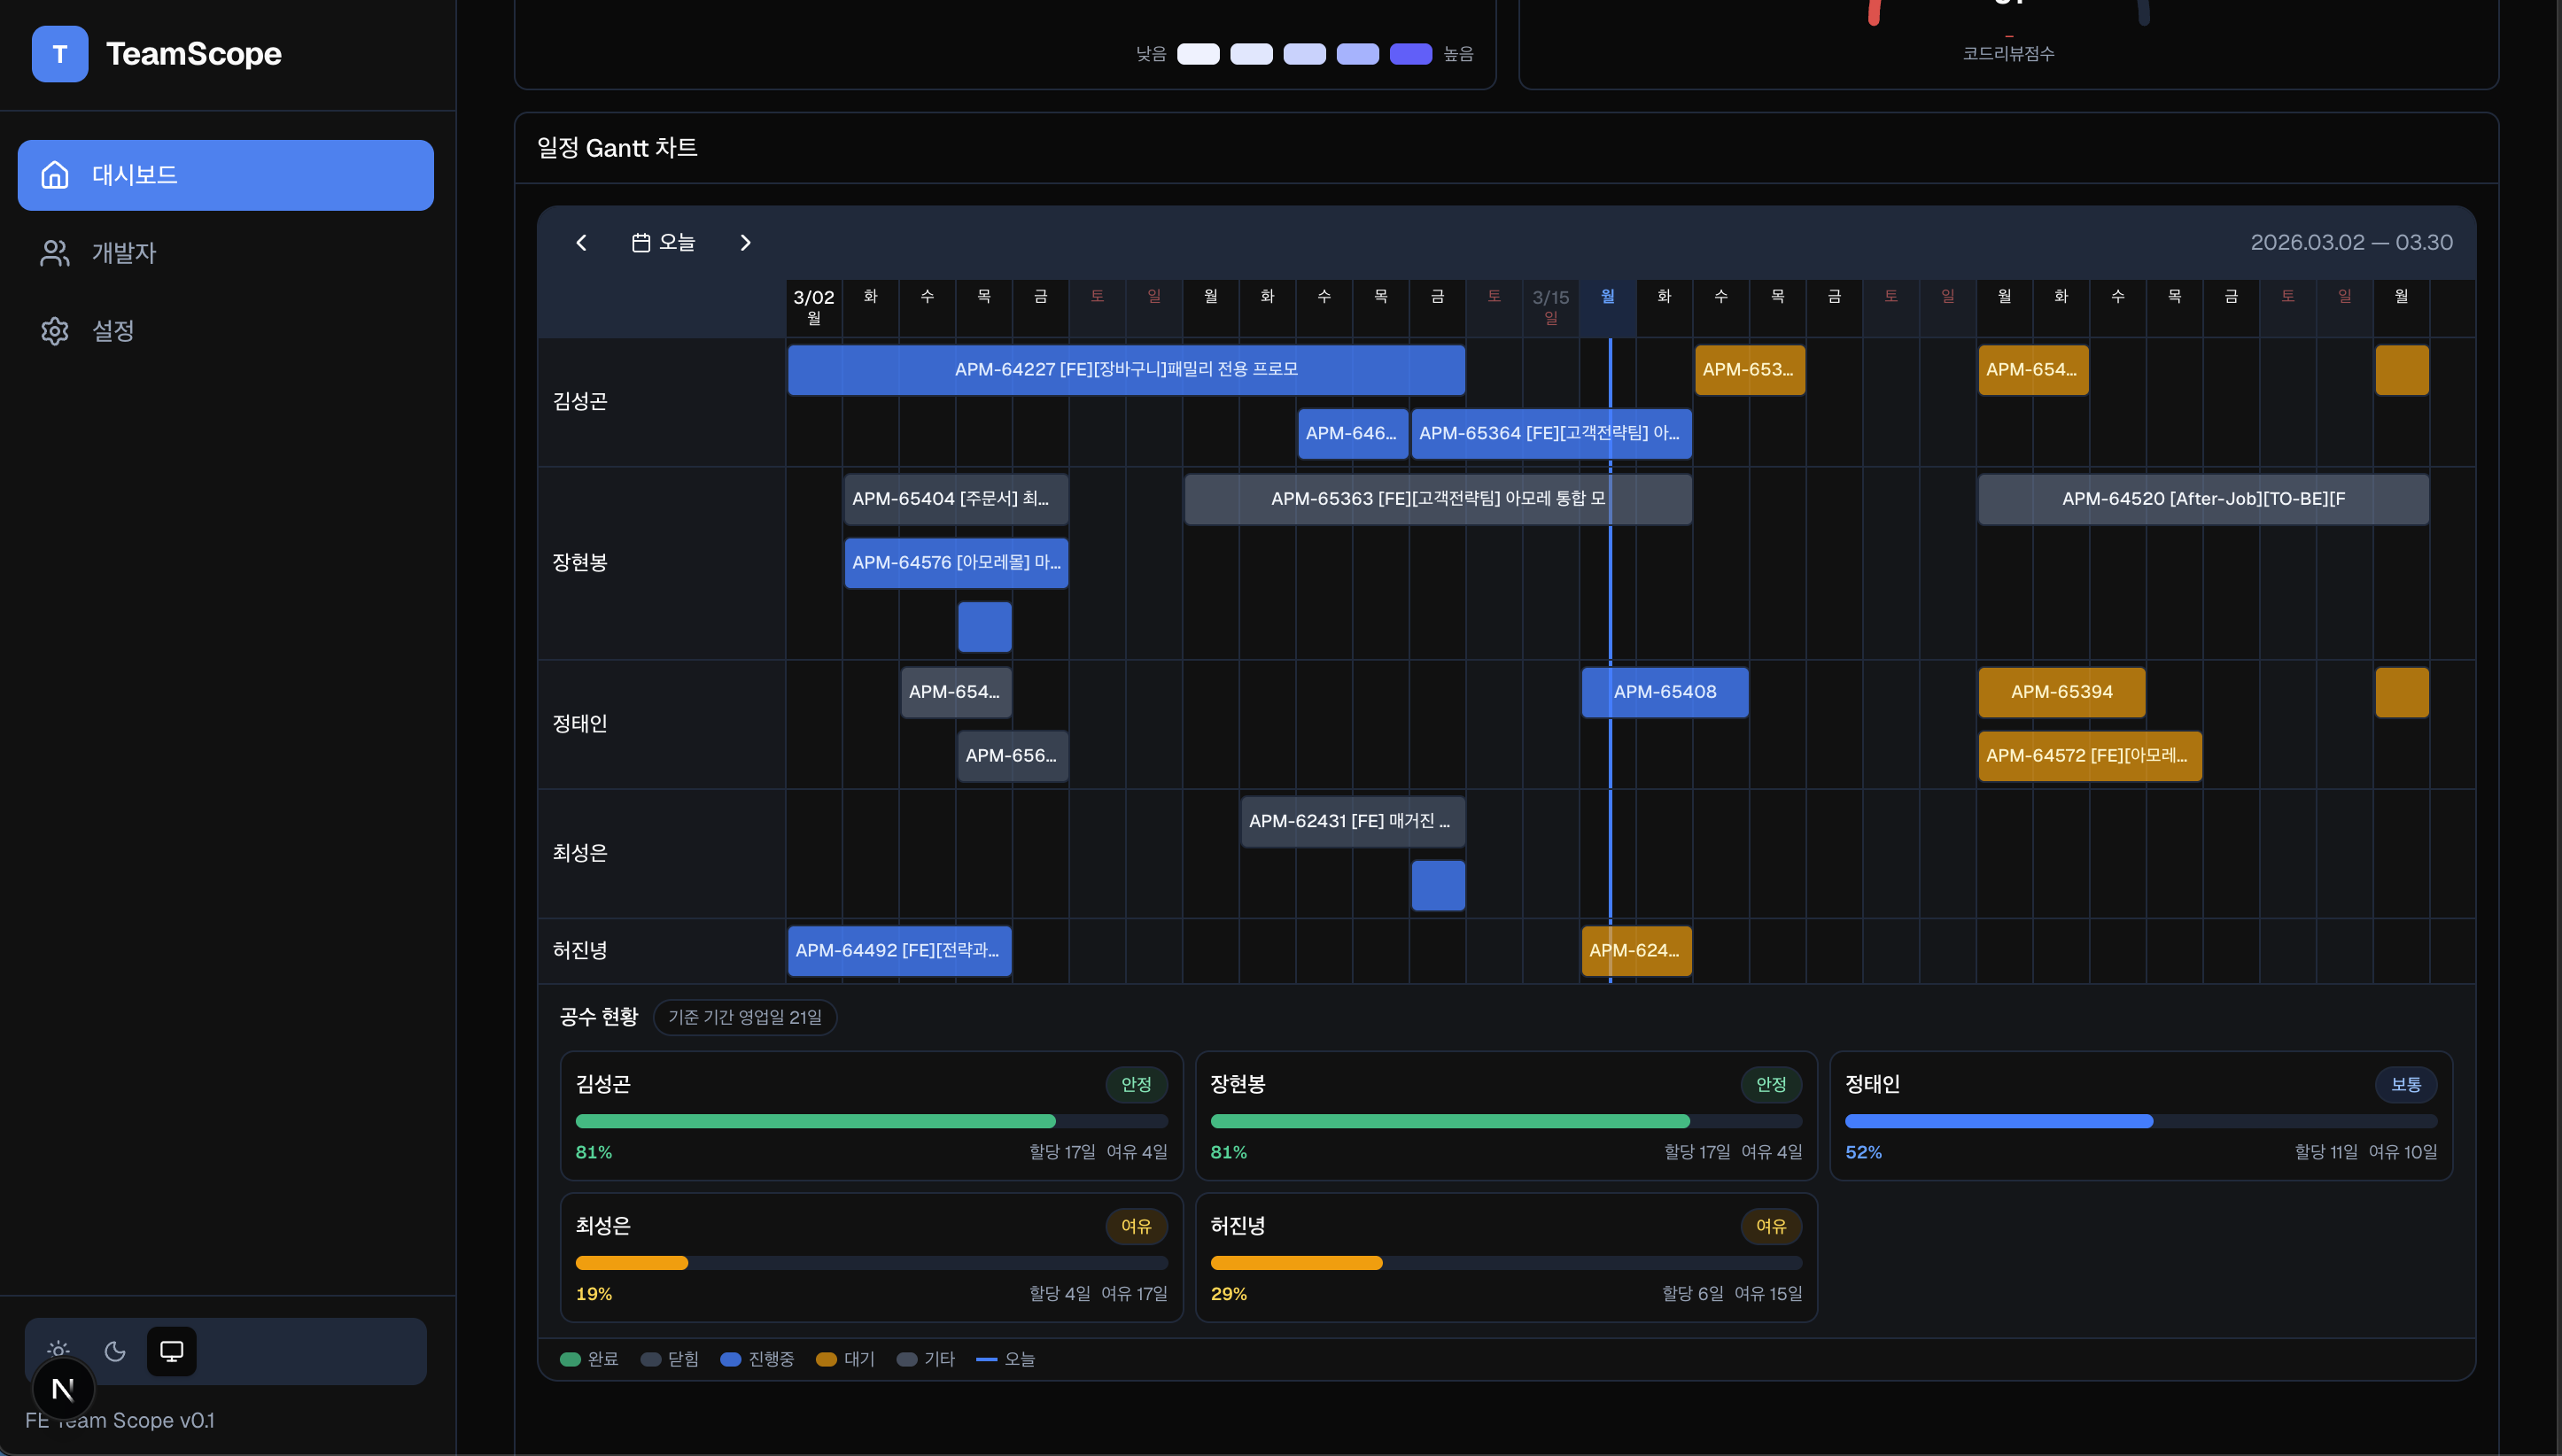Enable light theme with the sun icon

58,1350
